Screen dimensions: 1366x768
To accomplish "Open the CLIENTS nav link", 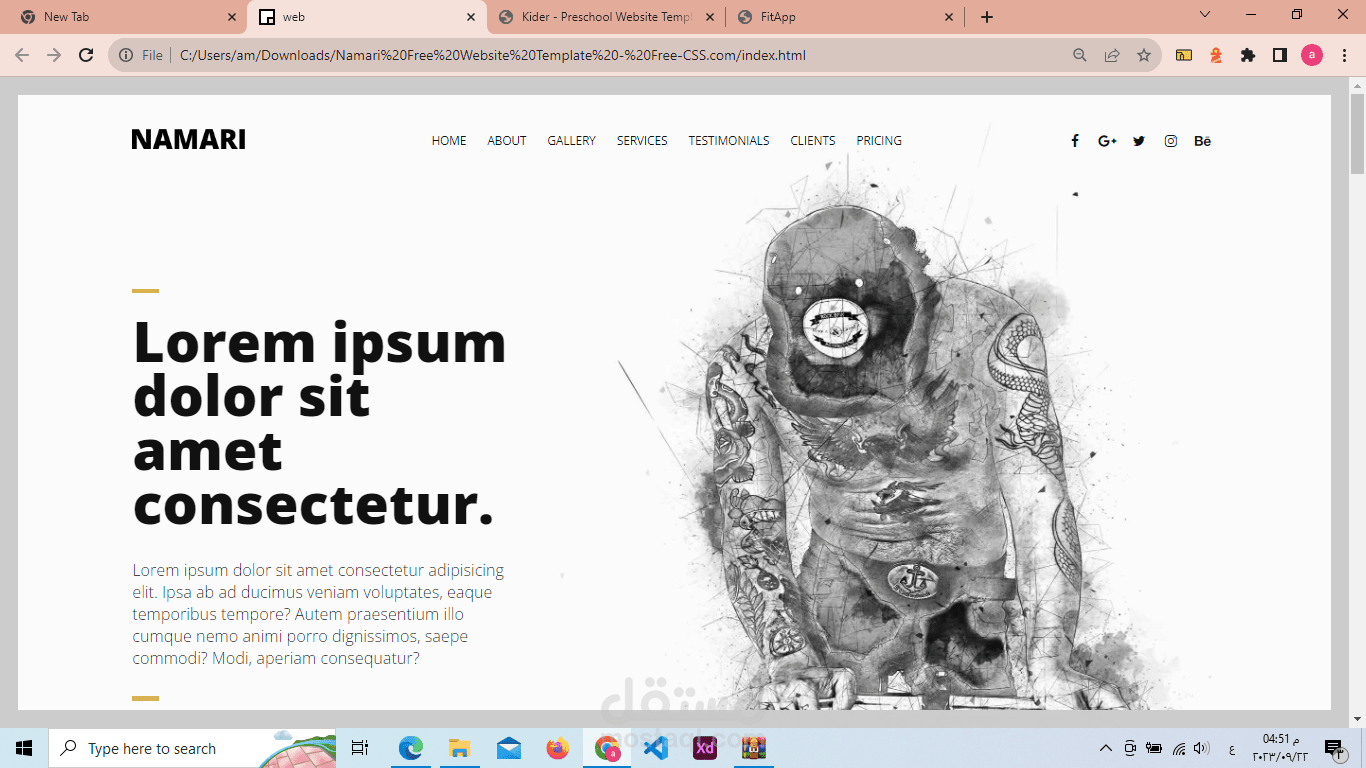I will (x=813, y=141).
